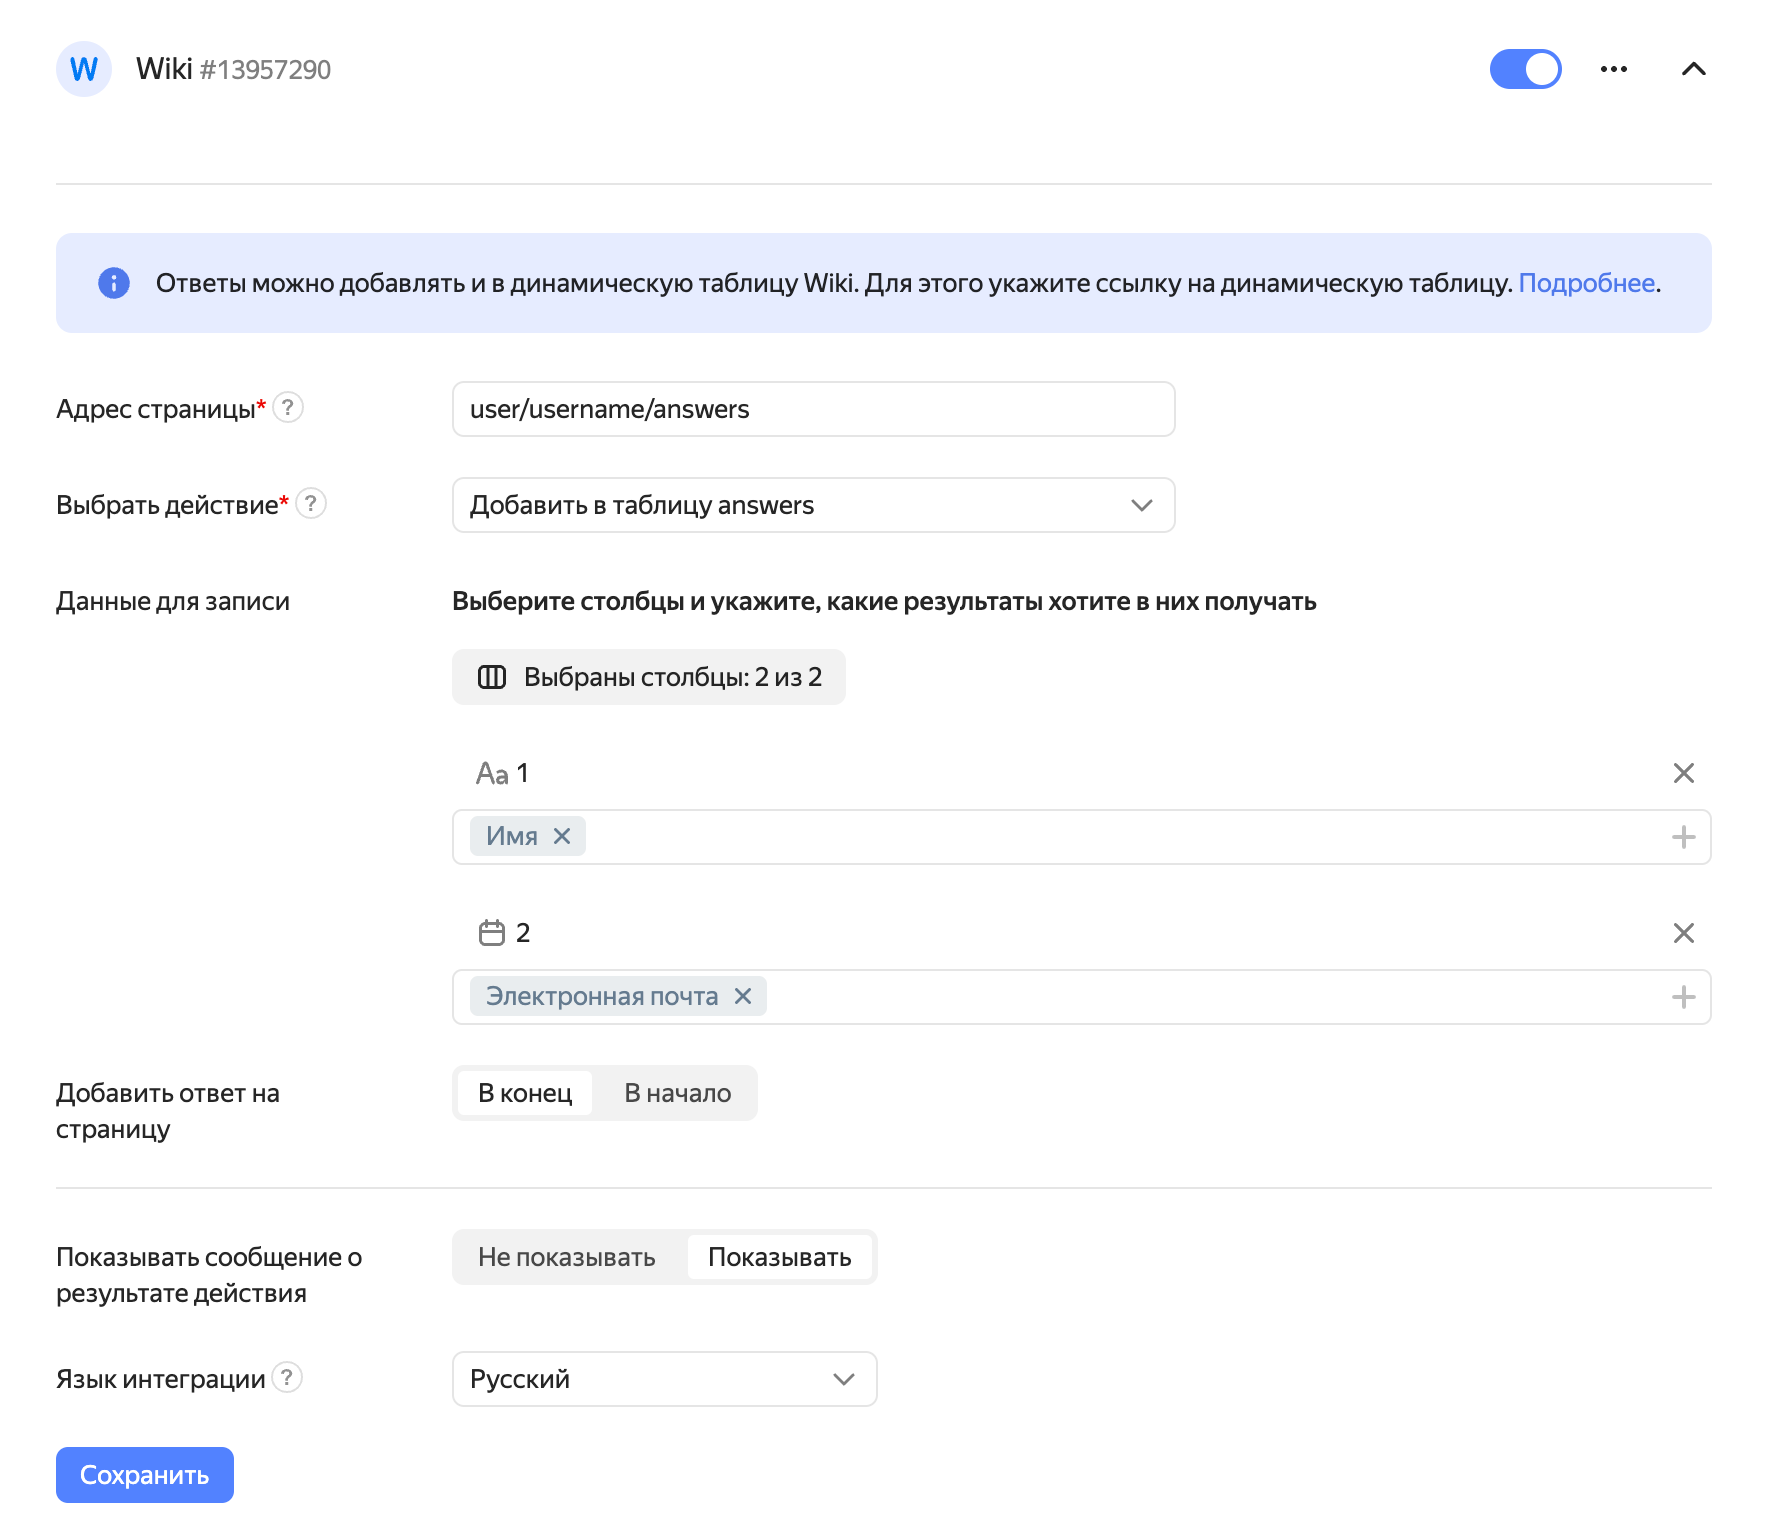Collapse the Wiki integration section
Image resolution: width=1768 pixels, height=1528 pixels.
point(1693,69)
